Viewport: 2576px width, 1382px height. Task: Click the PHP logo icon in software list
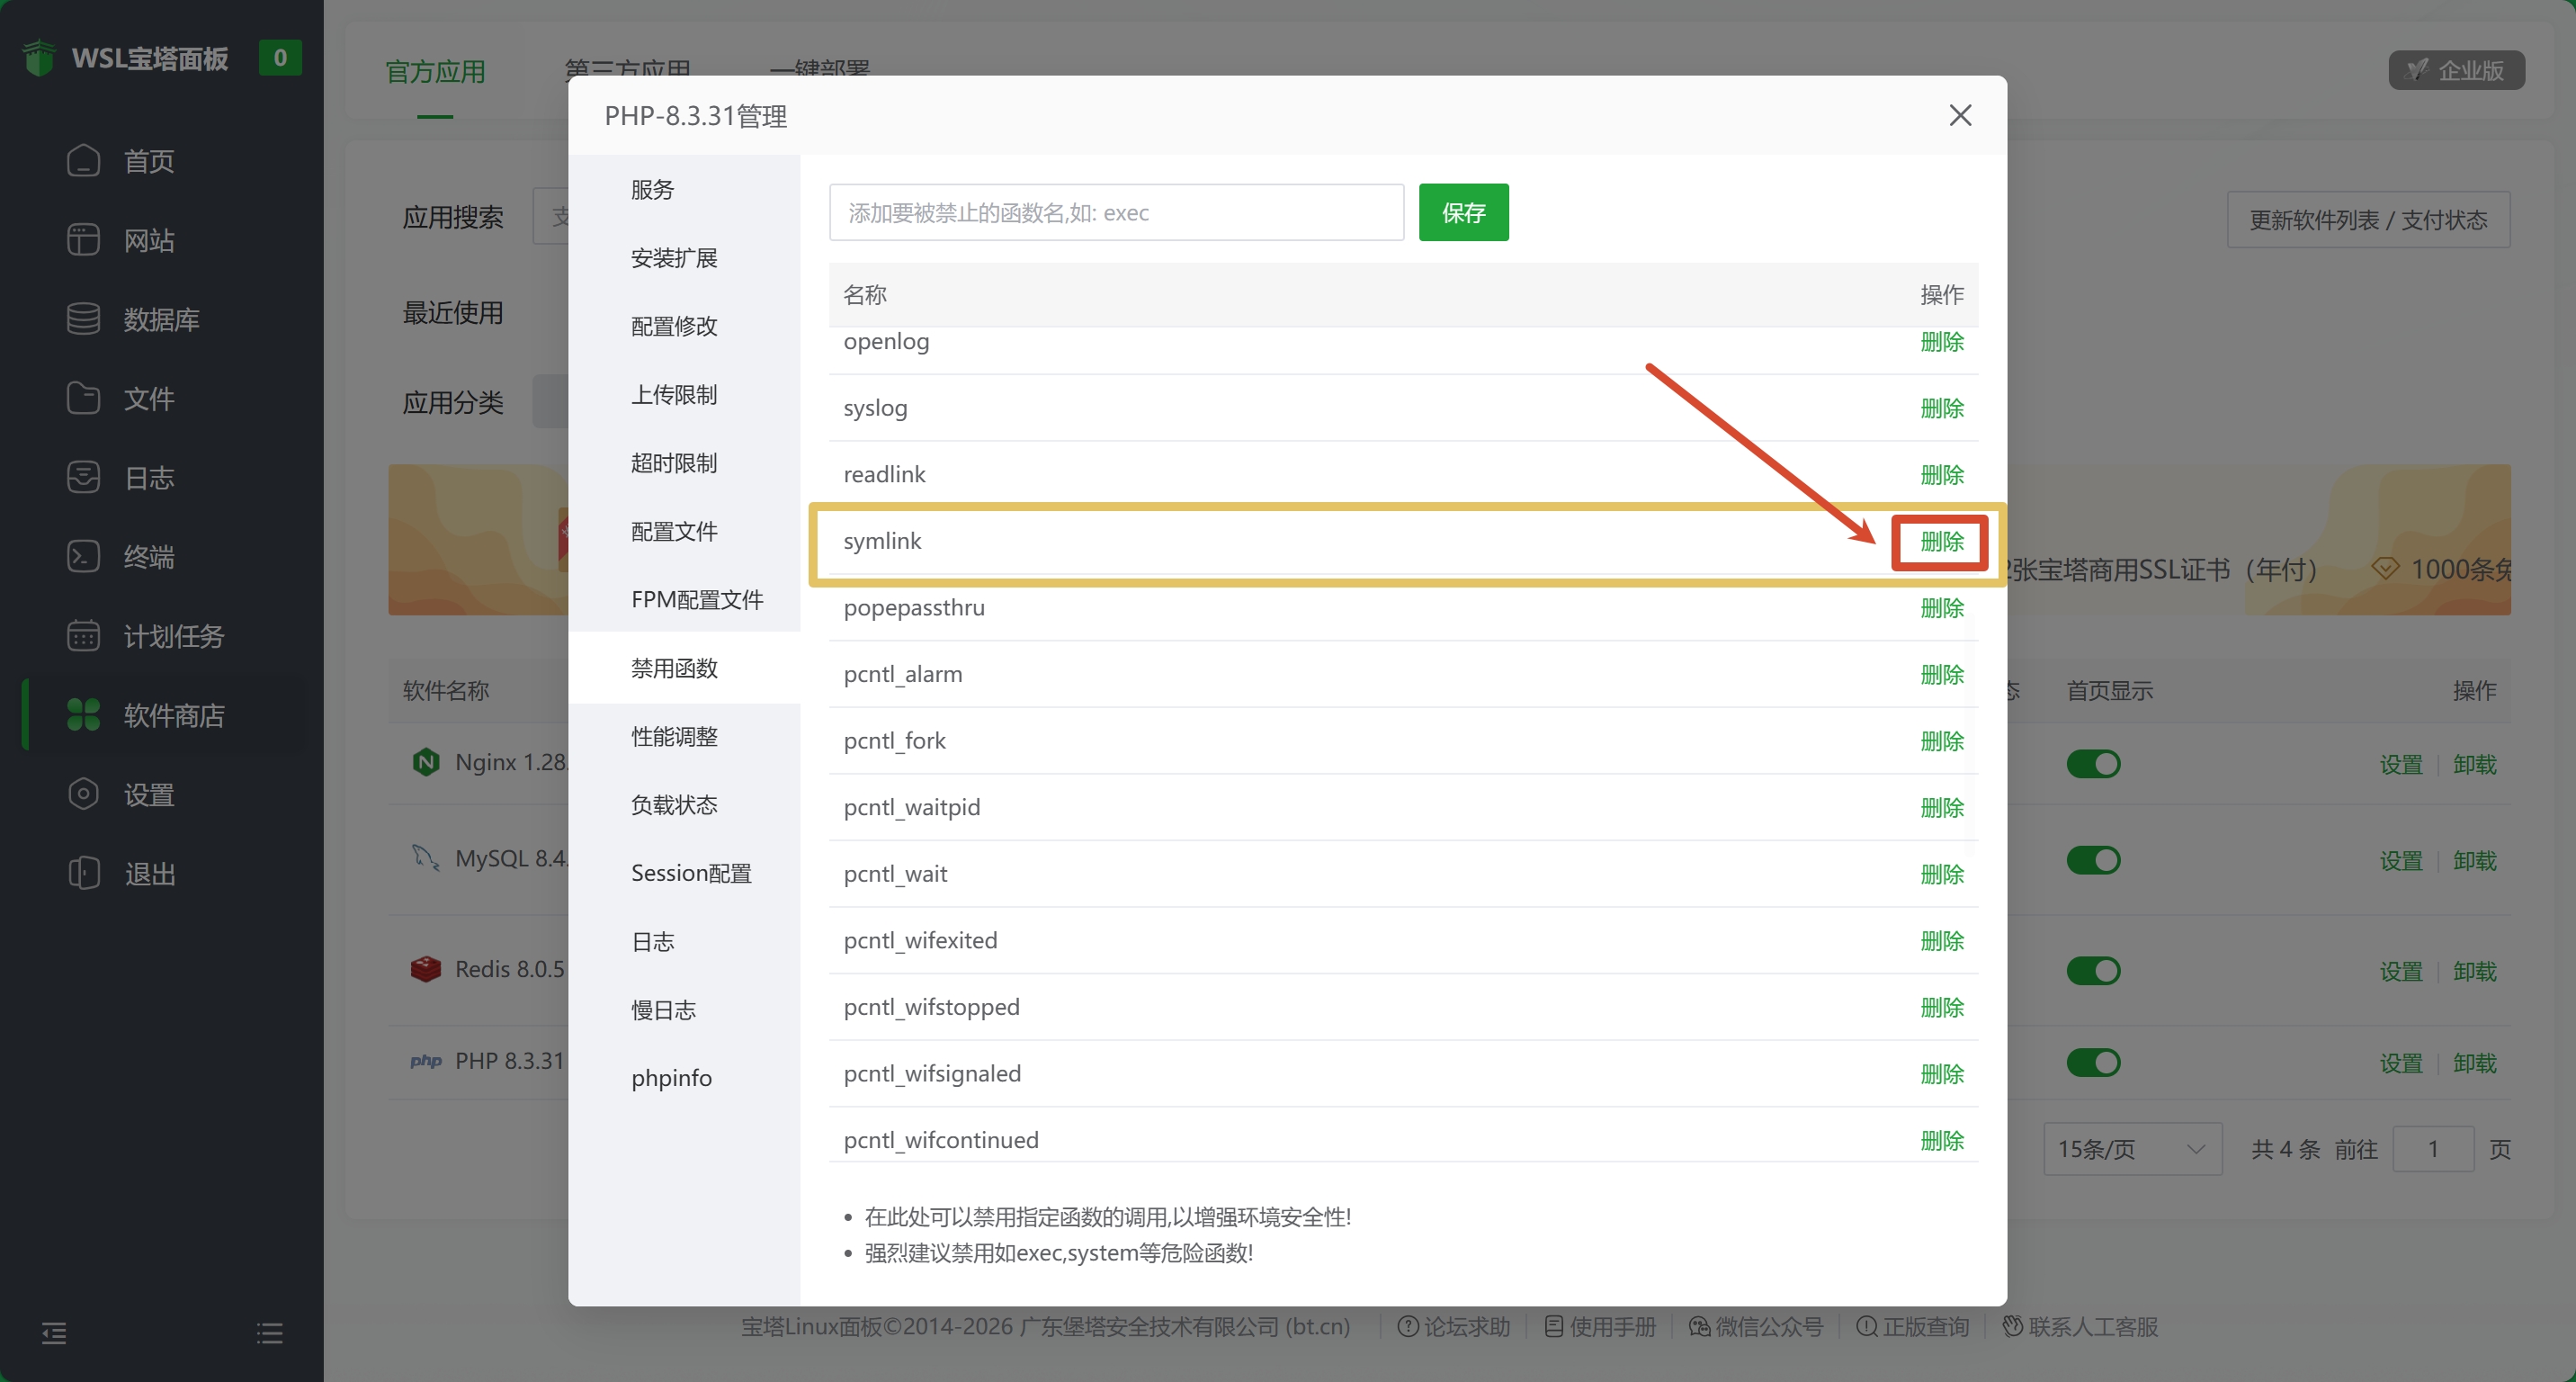click(426, 1061)
